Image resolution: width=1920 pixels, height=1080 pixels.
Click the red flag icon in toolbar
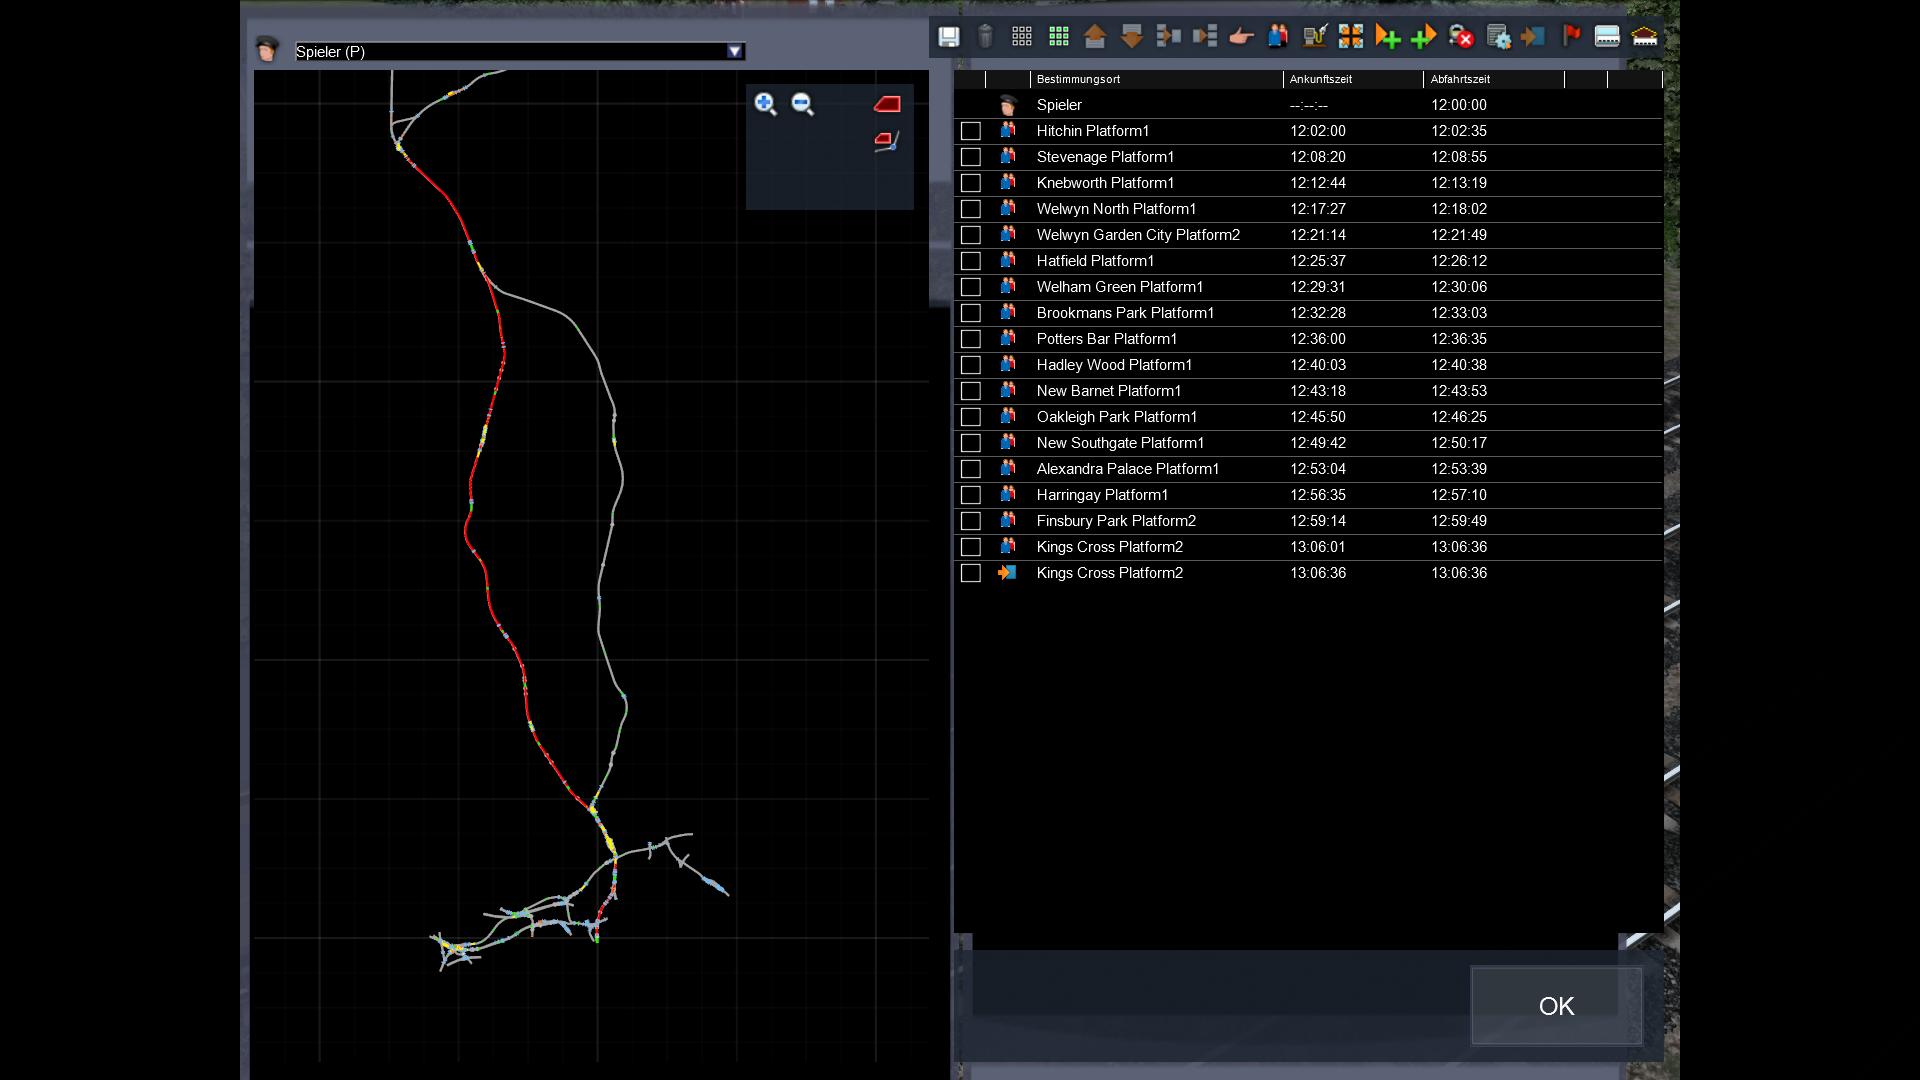pos(1571,37)
